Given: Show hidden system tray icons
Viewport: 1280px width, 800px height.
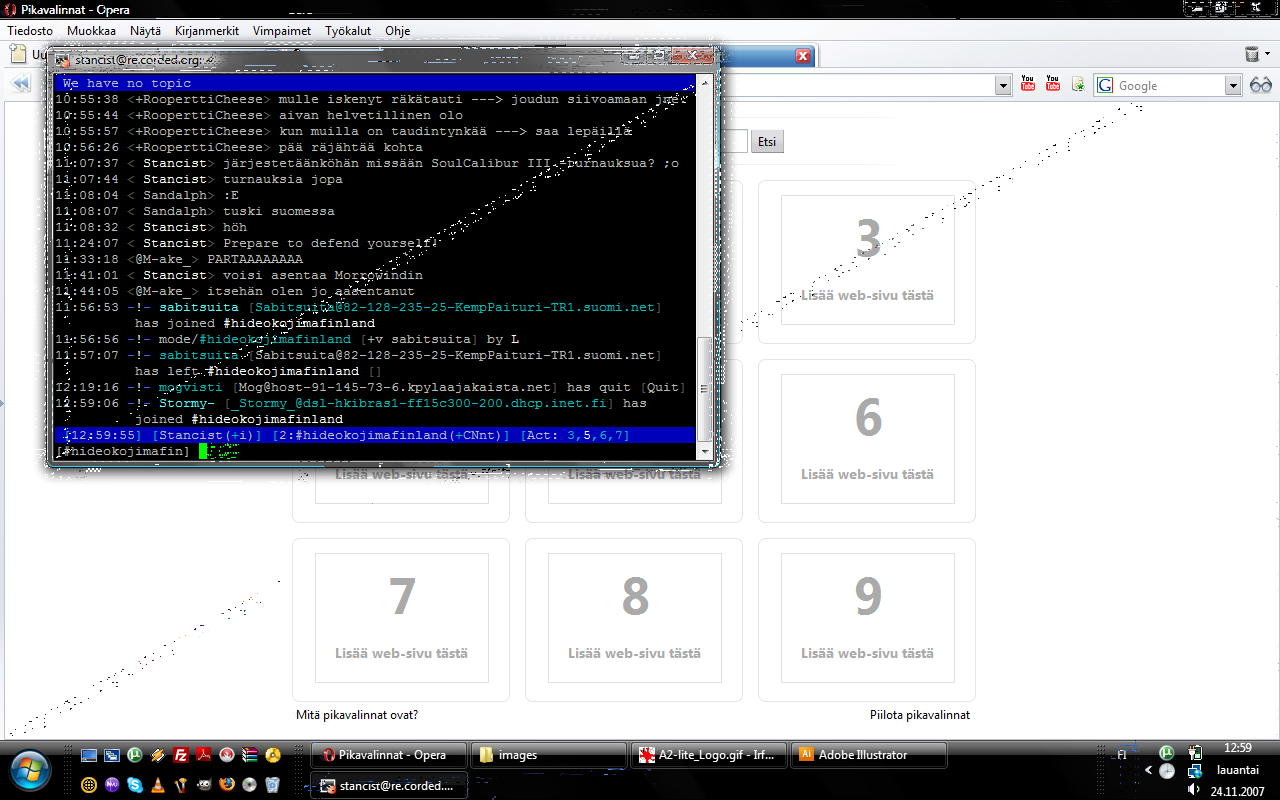Looking at the screenshot, I should pyautogui.click(x=1148, y=771).
